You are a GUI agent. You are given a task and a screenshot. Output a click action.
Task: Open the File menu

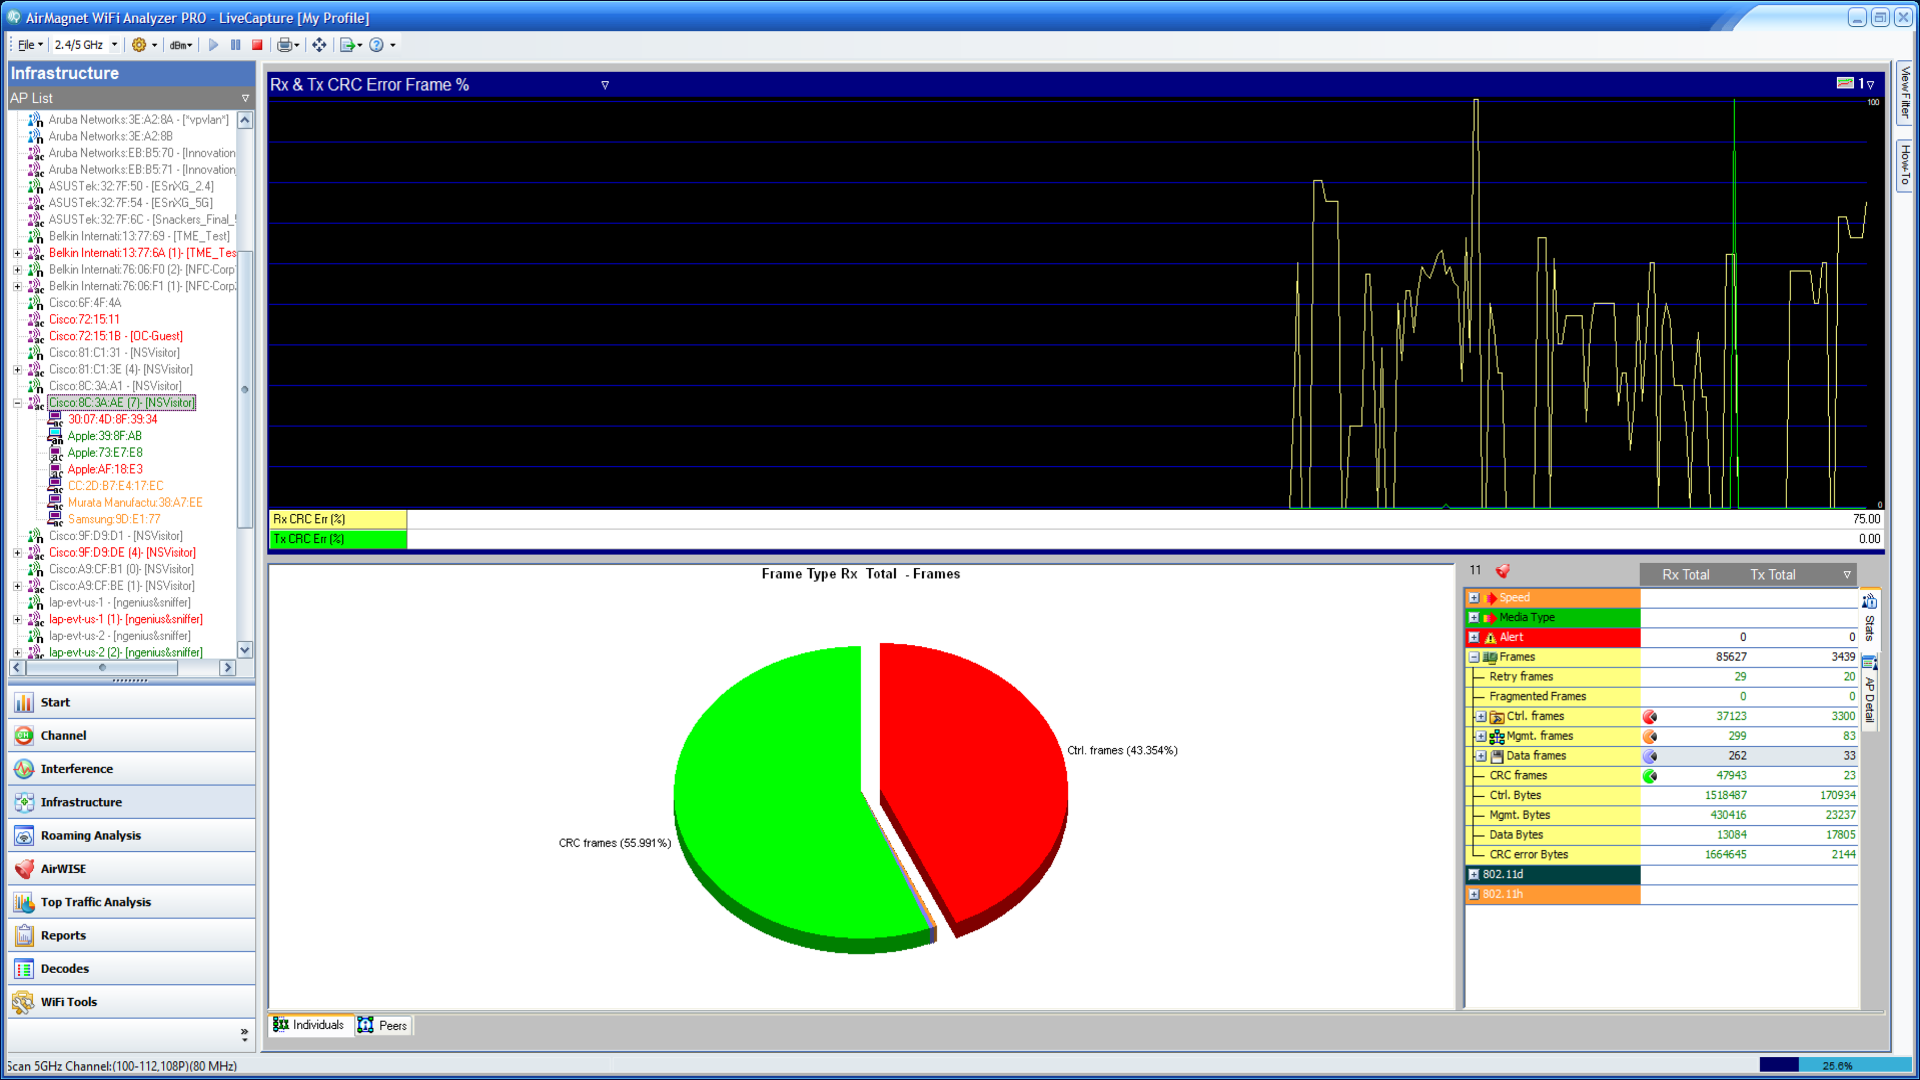tap(25, 44)
